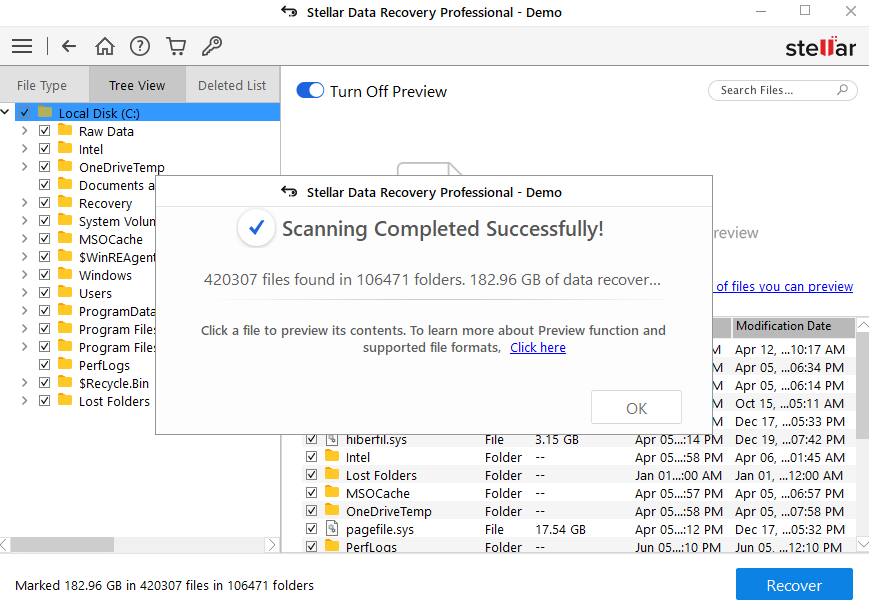The height and width of the screenshot is (605, 869).
Task: Uncheck the Intel checkbox in tree
Action: pyautogui.click(x=44, y=149)
